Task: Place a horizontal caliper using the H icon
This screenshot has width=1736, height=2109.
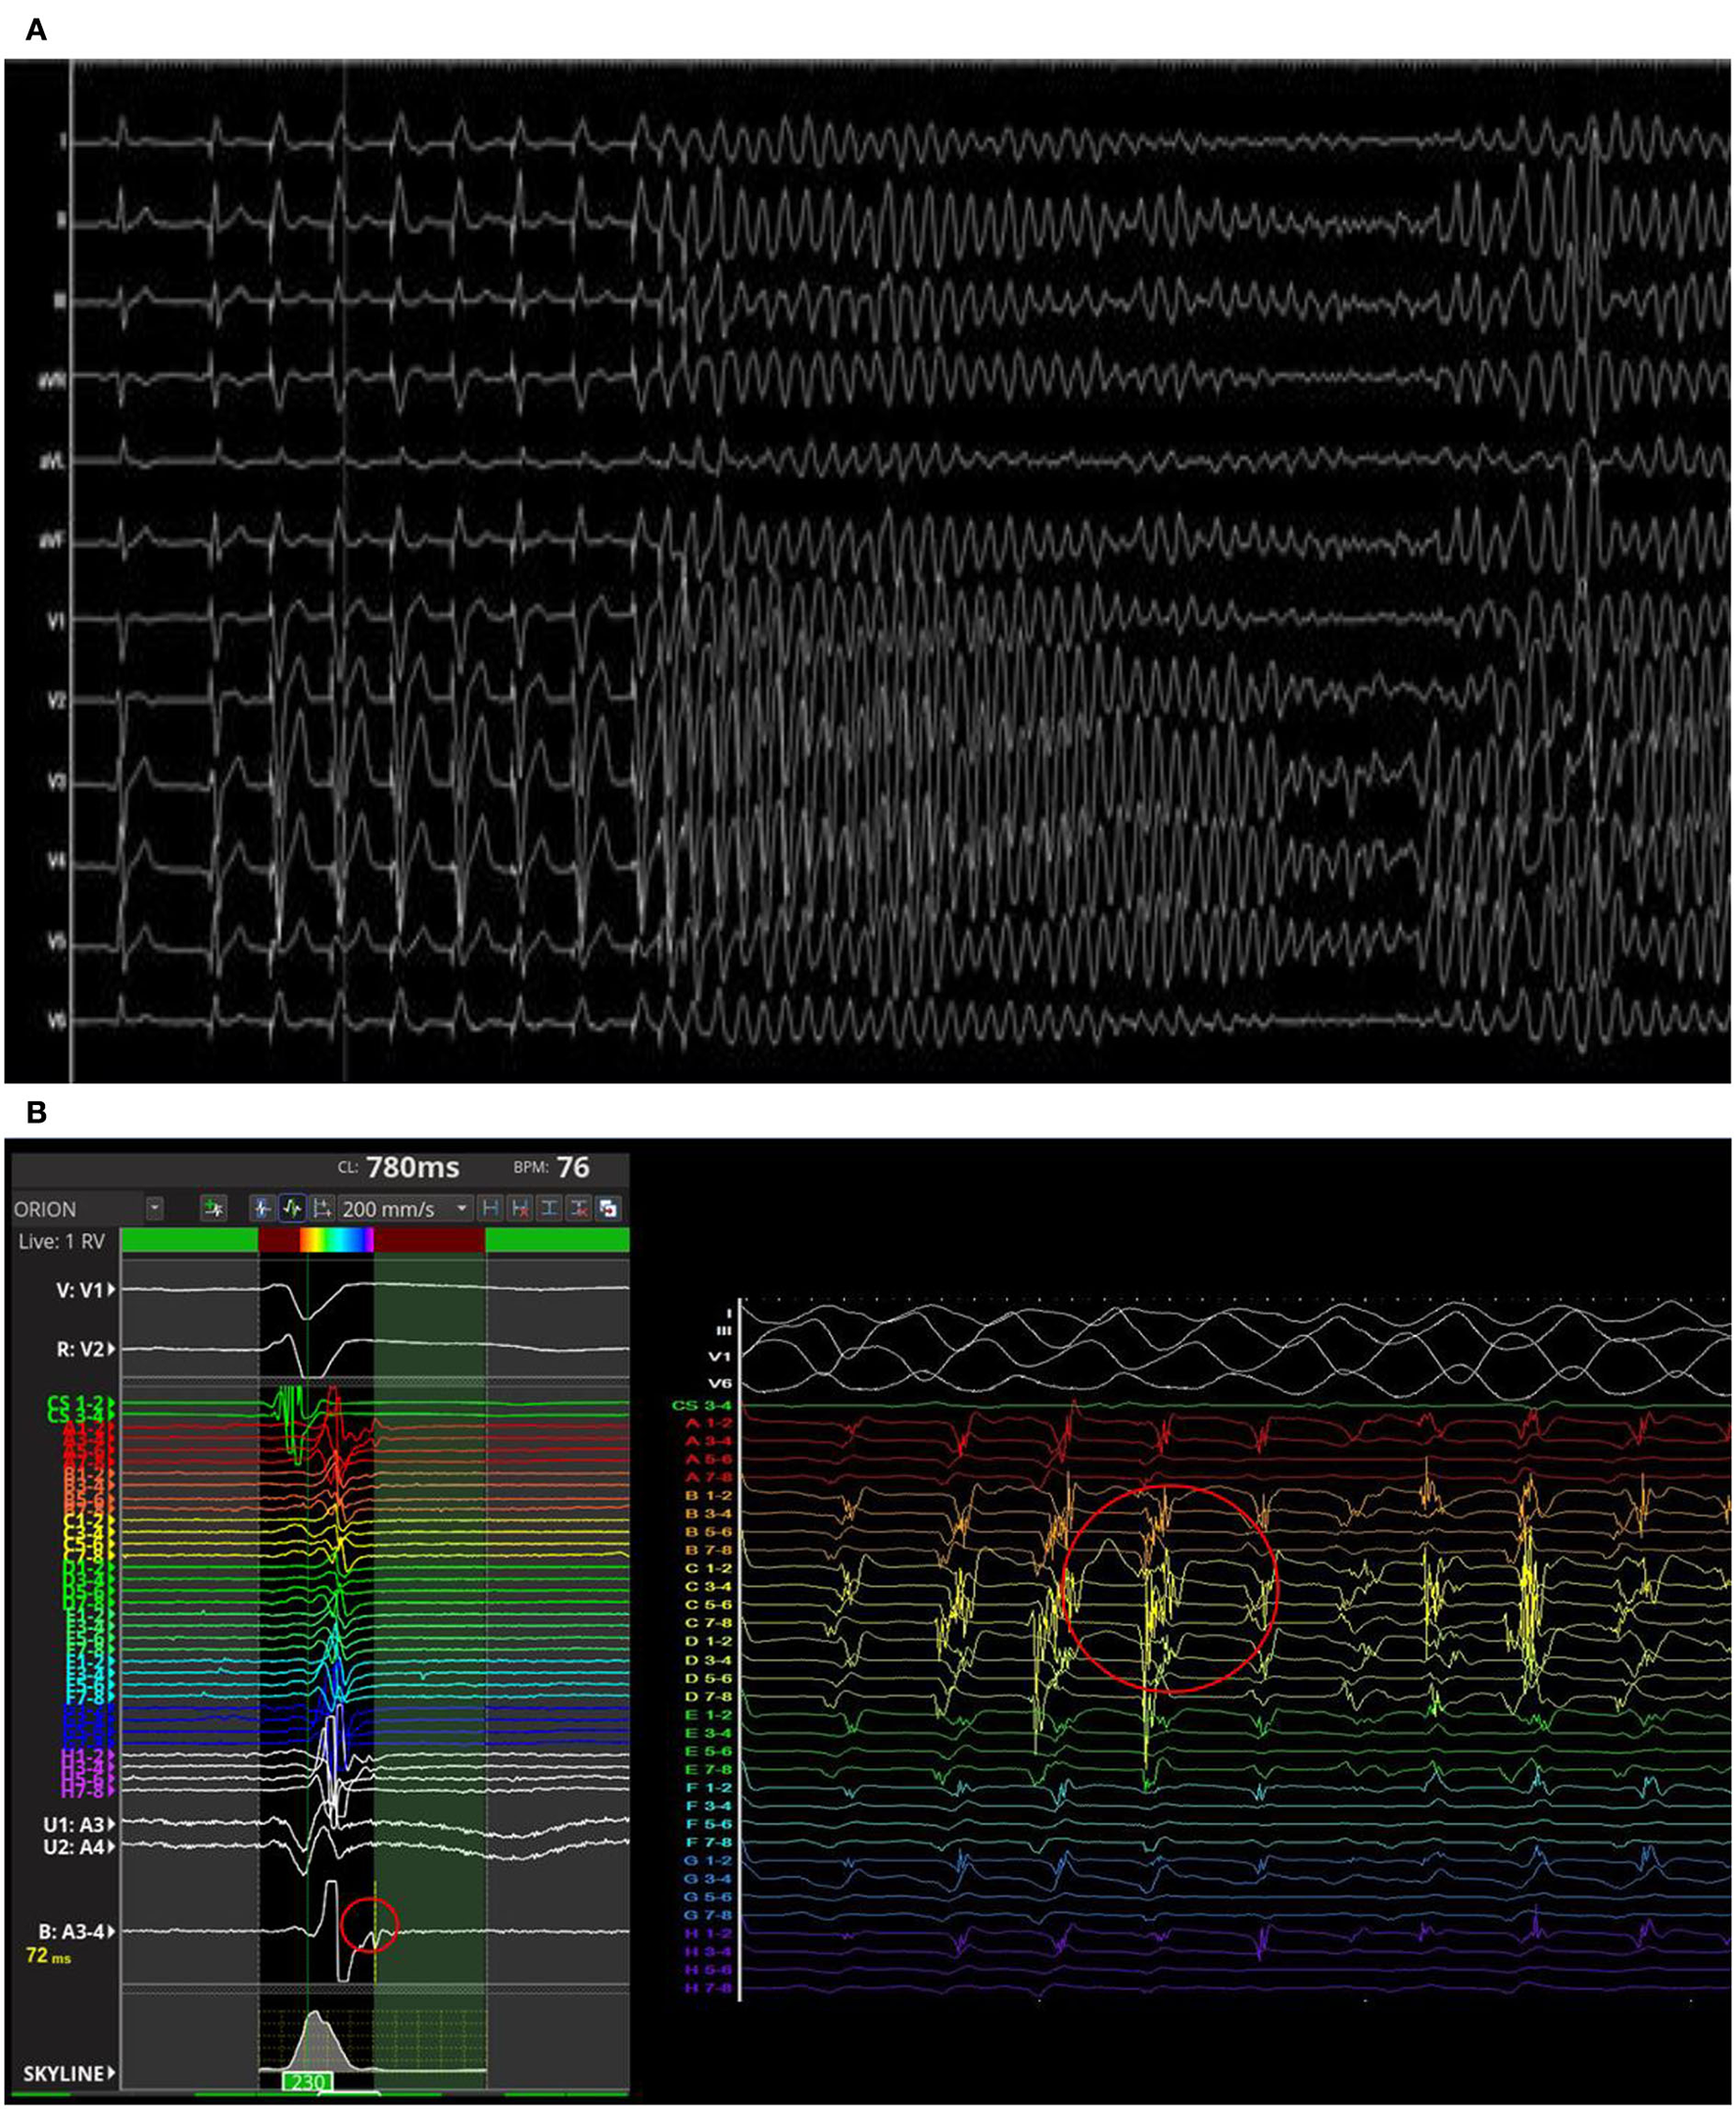Action: [493, 1210]
